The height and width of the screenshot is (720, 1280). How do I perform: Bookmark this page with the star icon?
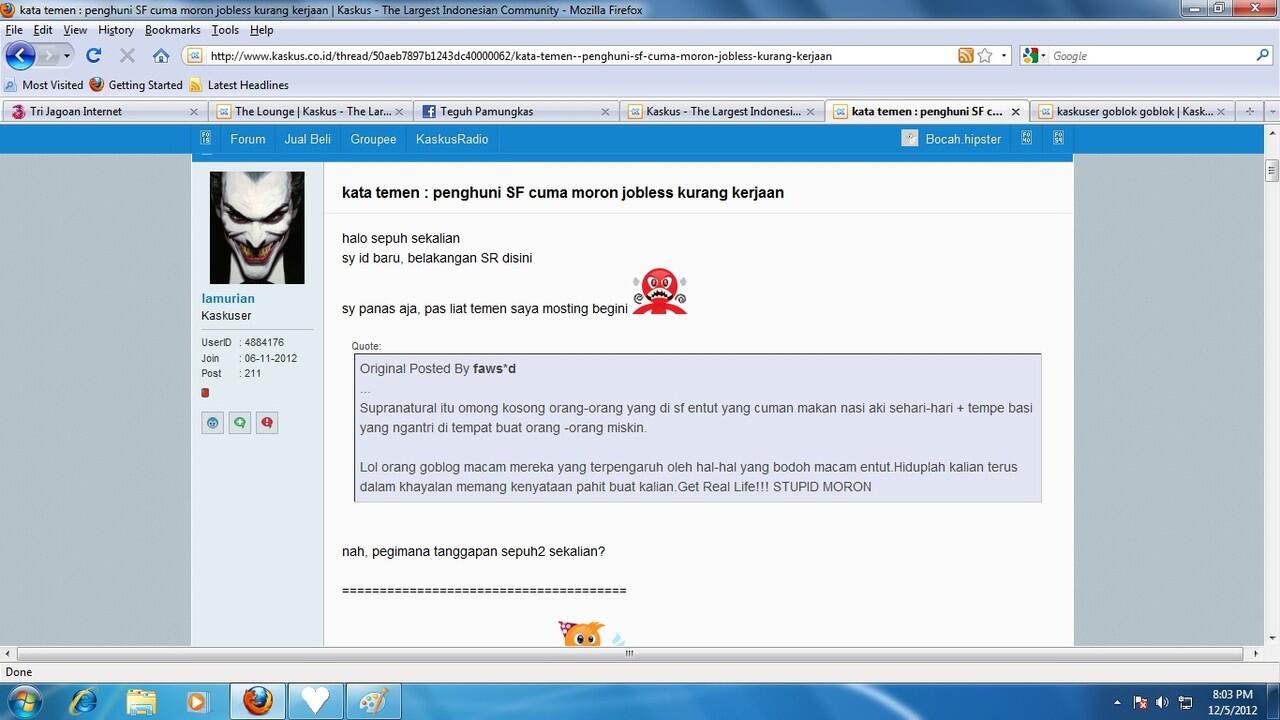click(x=985, y=56)
